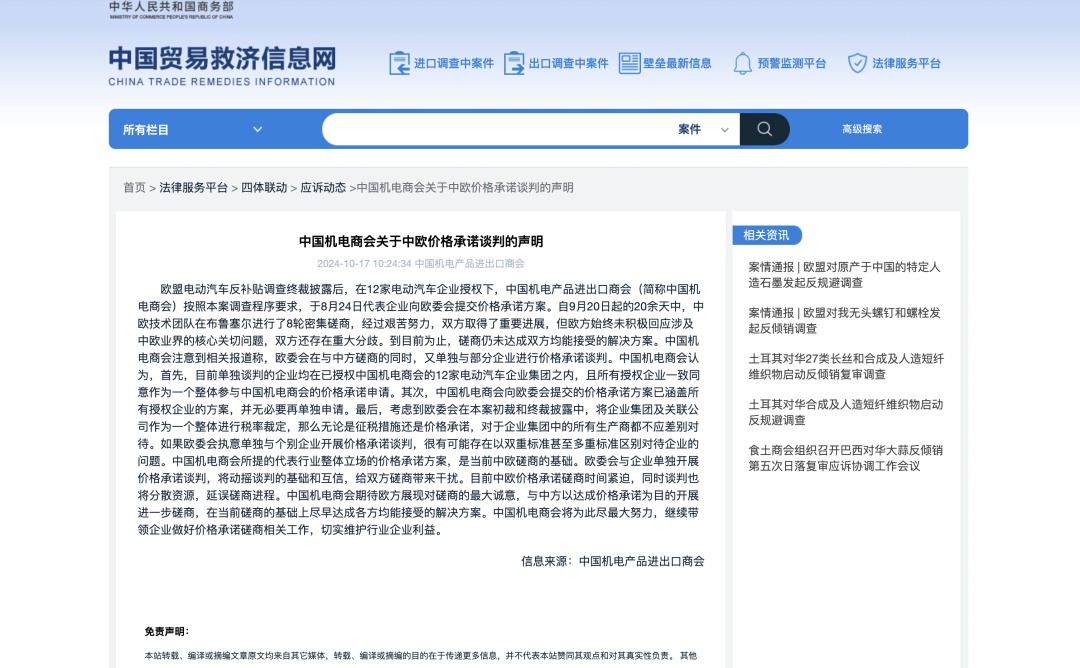
Task: Click the 进口调查中案件 clipboard icon
Action: tap(399, 63)
